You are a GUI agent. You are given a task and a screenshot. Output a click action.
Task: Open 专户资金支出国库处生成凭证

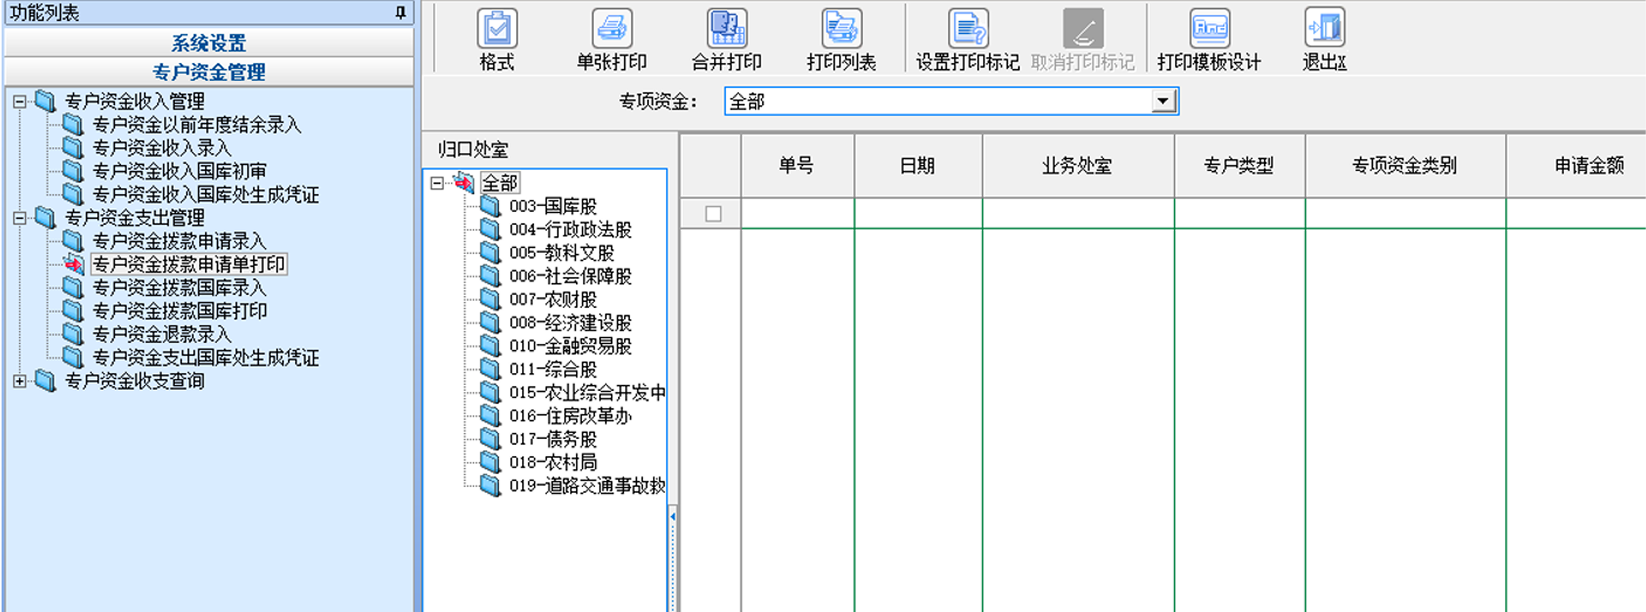point(206,357)
